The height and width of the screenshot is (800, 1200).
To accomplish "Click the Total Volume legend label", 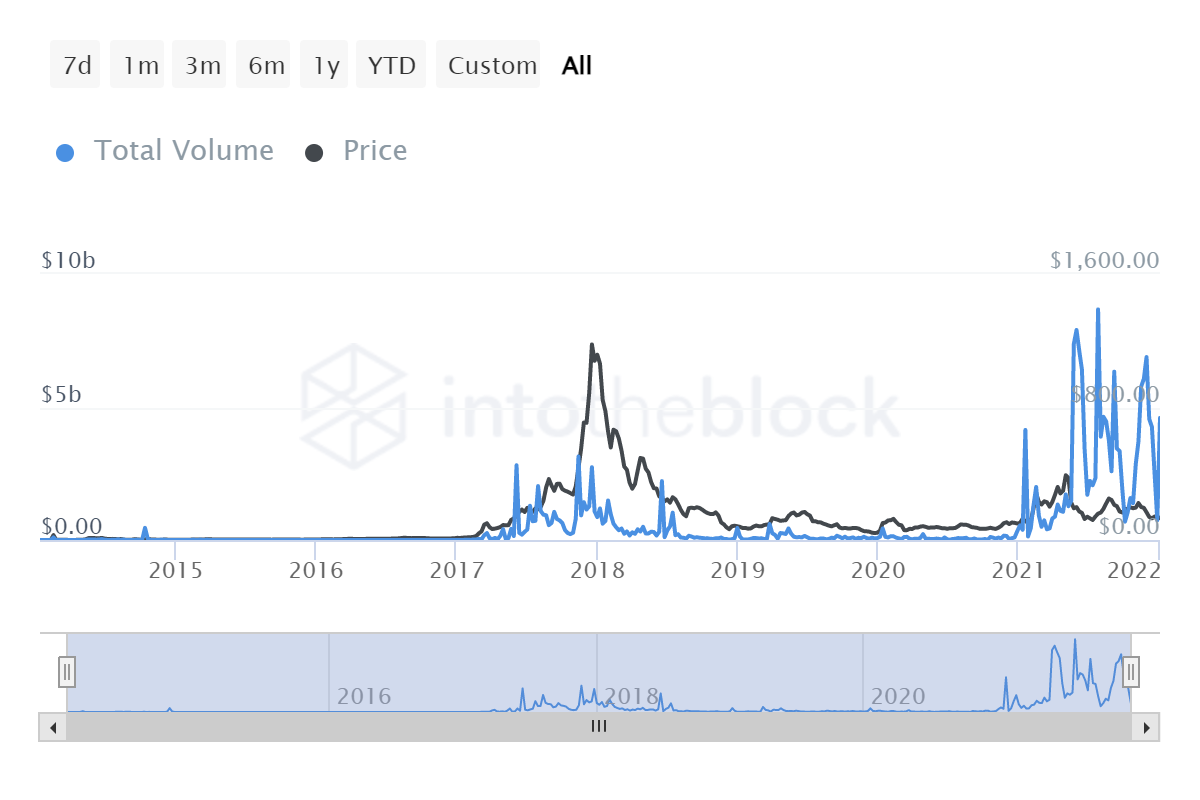I will 183,151.
